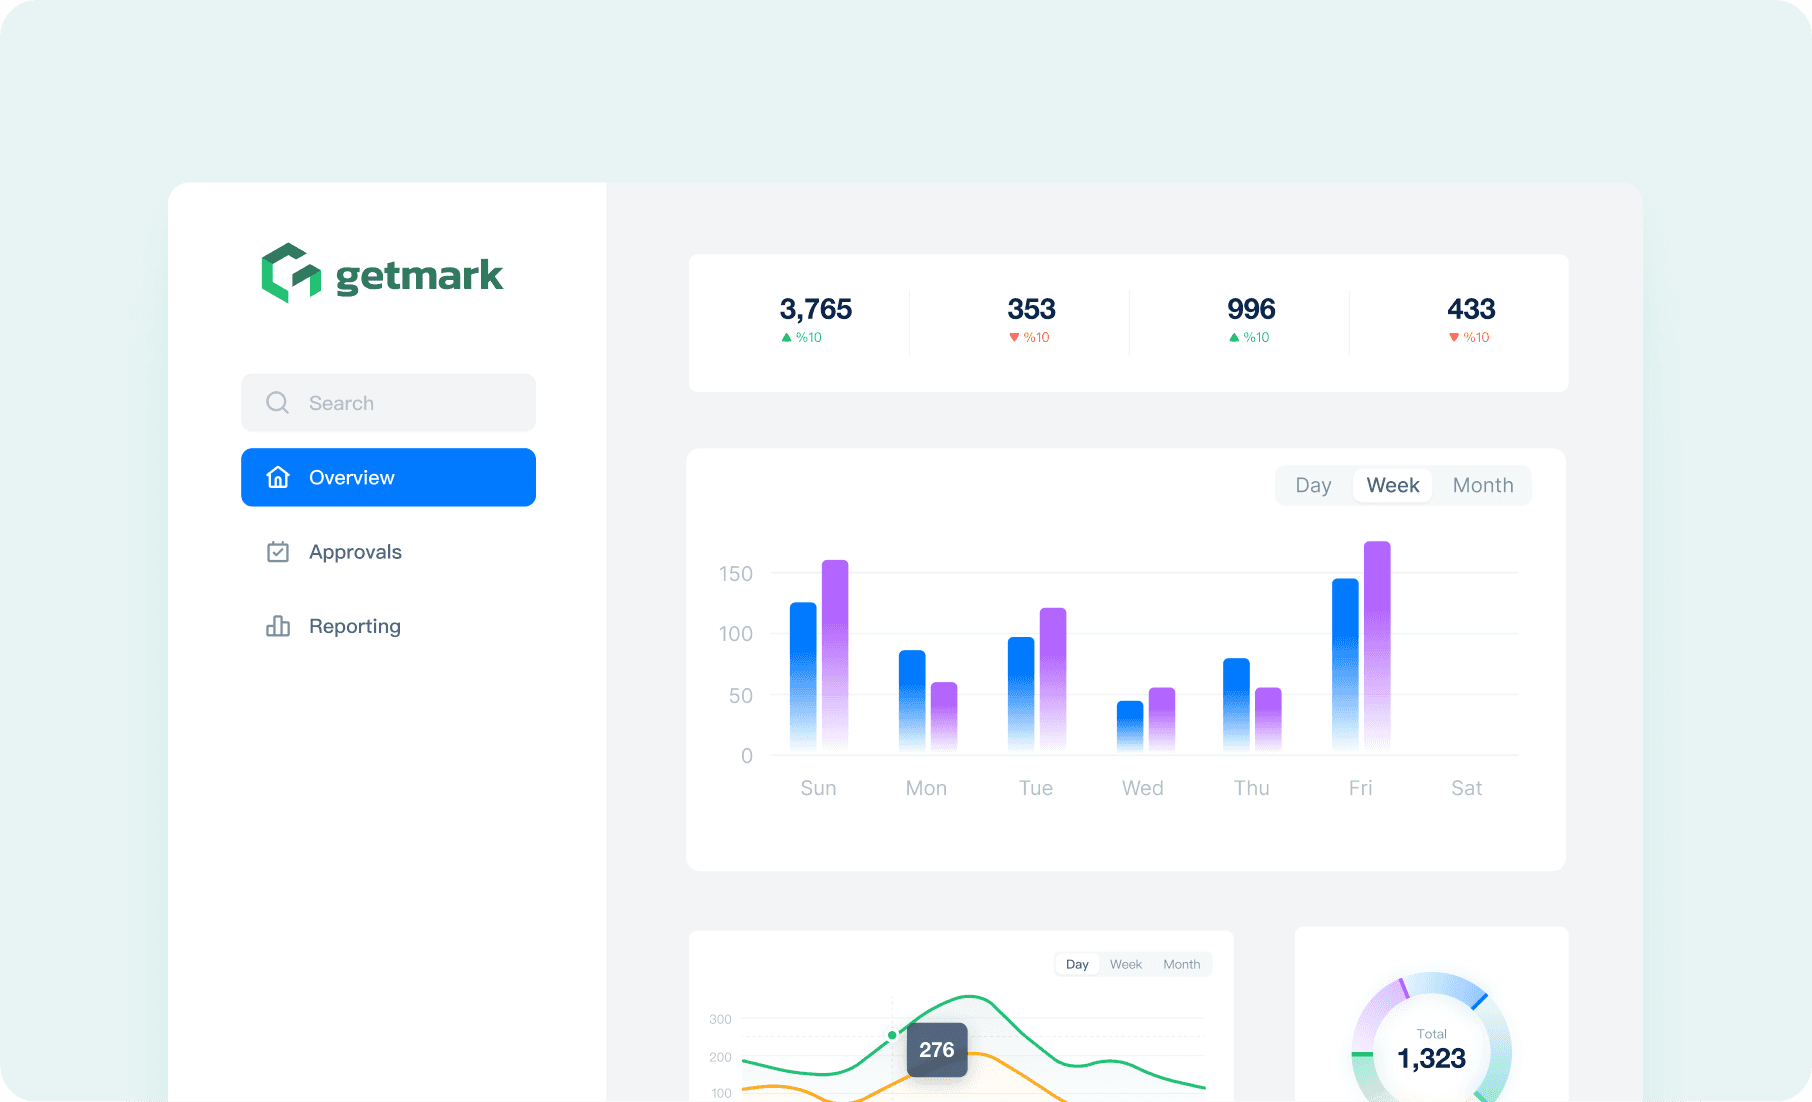The image size is (1812, 1102).
Task: Click the purple Tuesday bar
Action: (x=1053, y=680)
